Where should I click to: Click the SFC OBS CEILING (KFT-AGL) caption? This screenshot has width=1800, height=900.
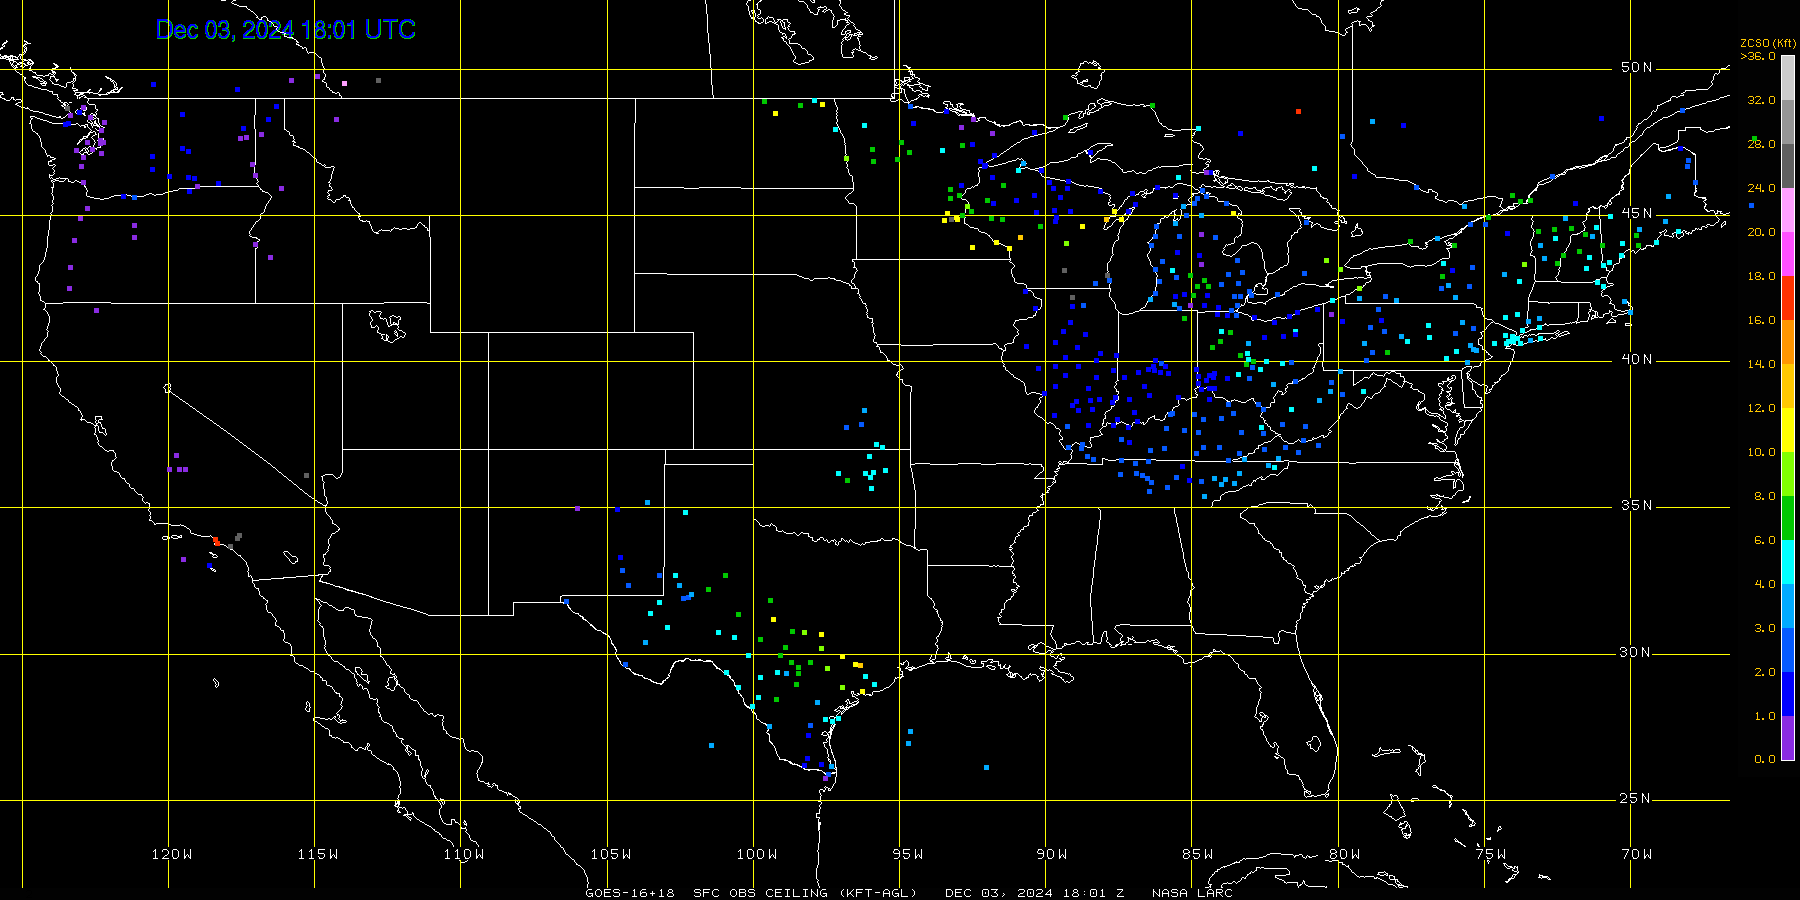805,893
